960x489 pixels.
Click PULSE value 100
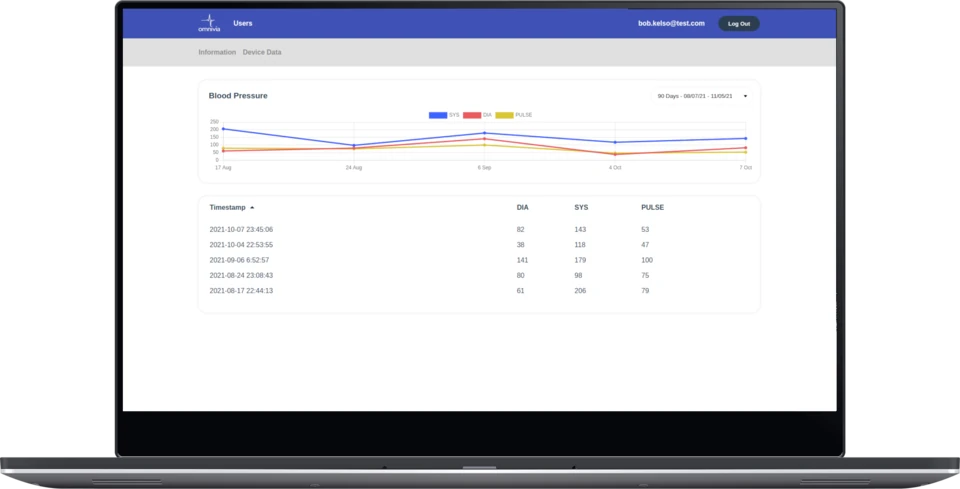point(647,260)
